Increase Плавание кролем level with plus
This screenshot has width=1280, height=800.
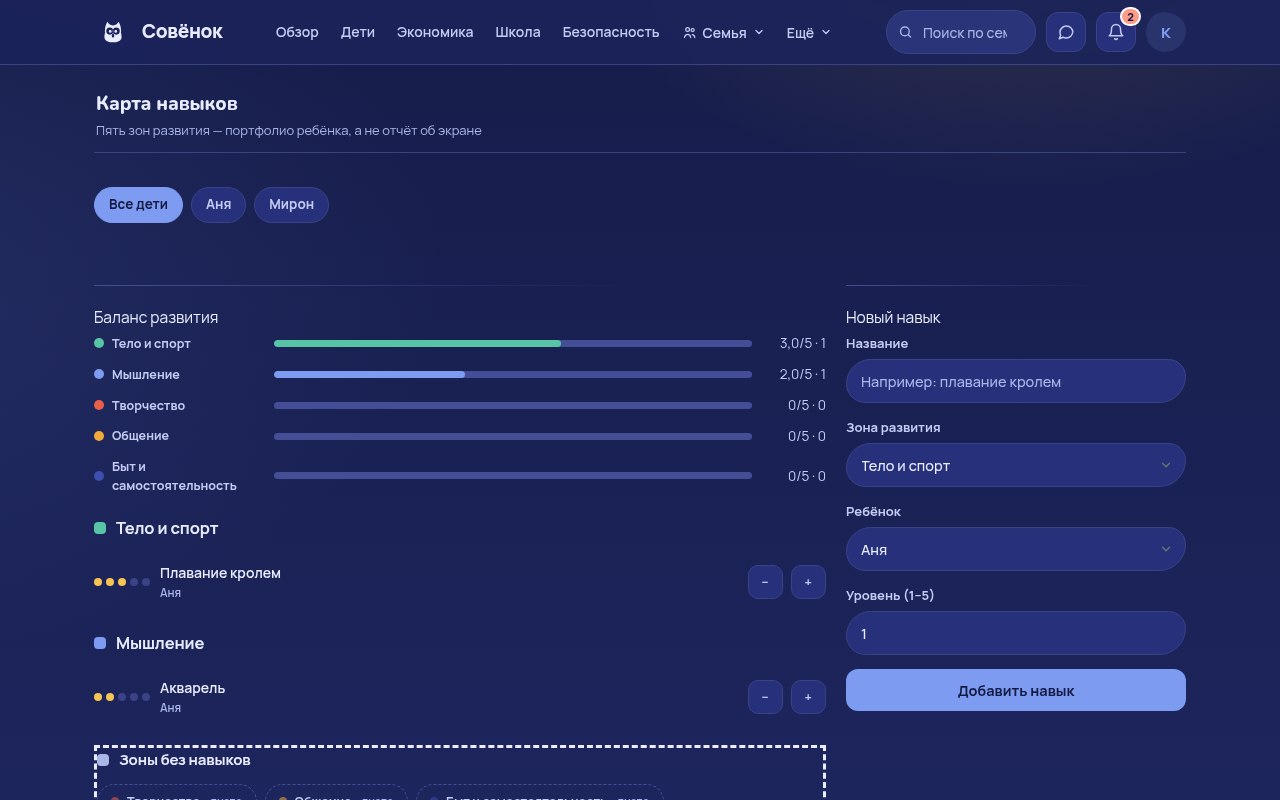click(x=808, y=582)
